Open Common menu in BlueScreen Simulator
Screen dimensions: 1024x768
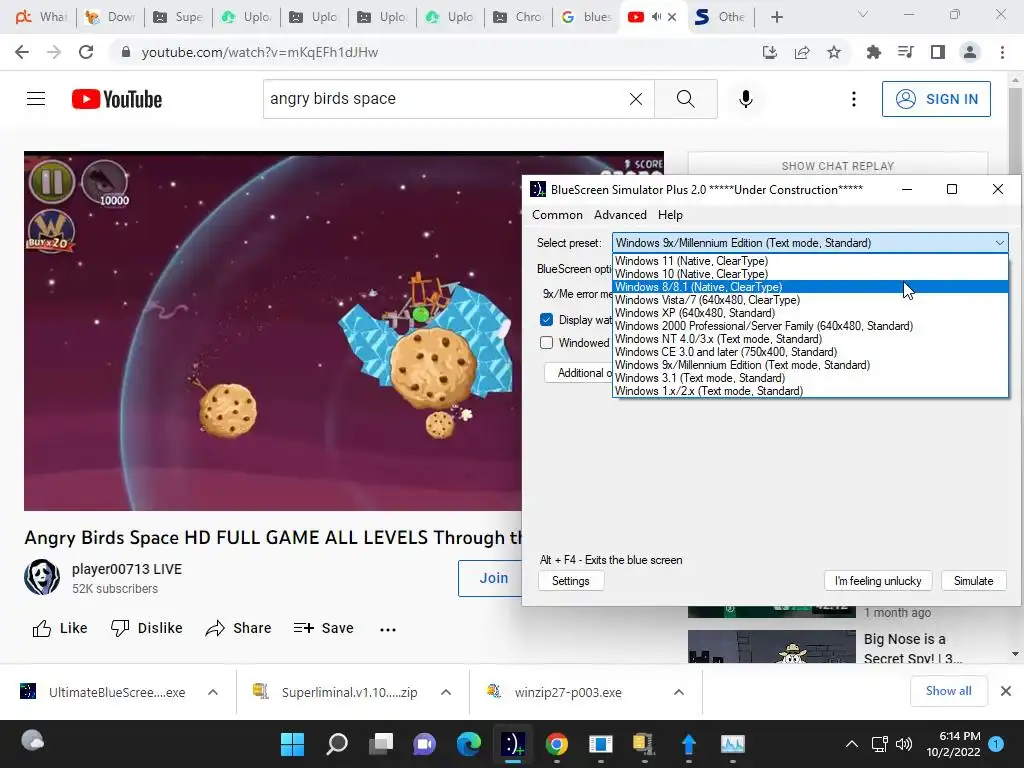[557, 215]
